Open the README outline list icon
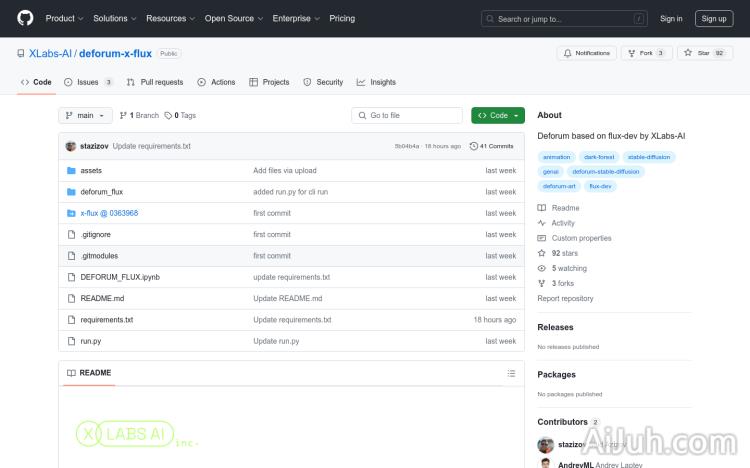 pos(511,373)
